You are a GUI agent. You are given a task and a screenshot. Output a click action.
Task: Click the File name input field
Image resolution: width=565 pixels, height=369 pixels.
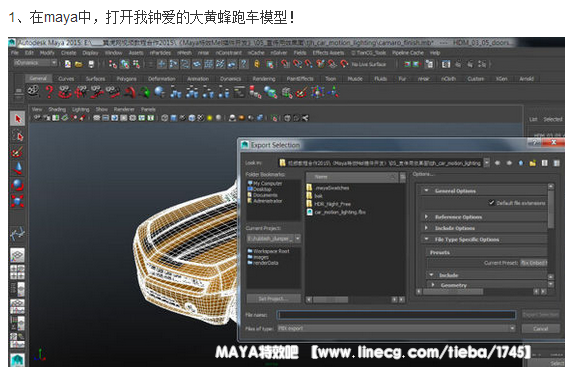(397, 315)
